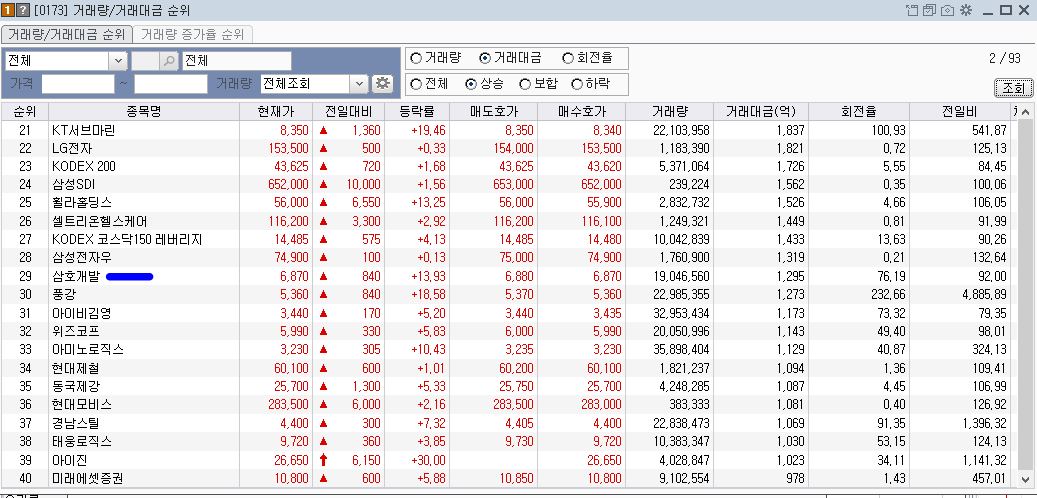The image size is (1037, 498).
Task: Select the 삼호개발 stock name
Action: click(x=75, y=276)
